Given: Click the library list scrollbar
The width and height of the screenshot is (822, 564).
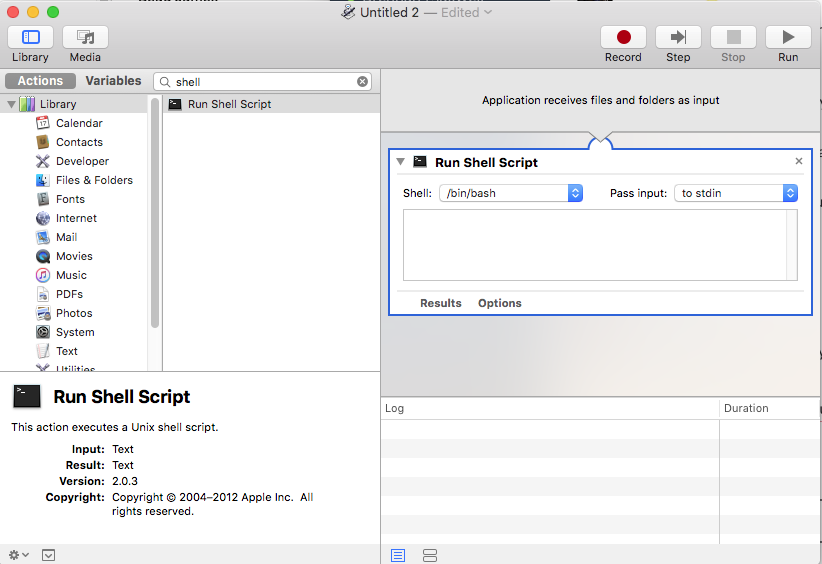Looking at the screenshot, I should click(x=155, y=213).
